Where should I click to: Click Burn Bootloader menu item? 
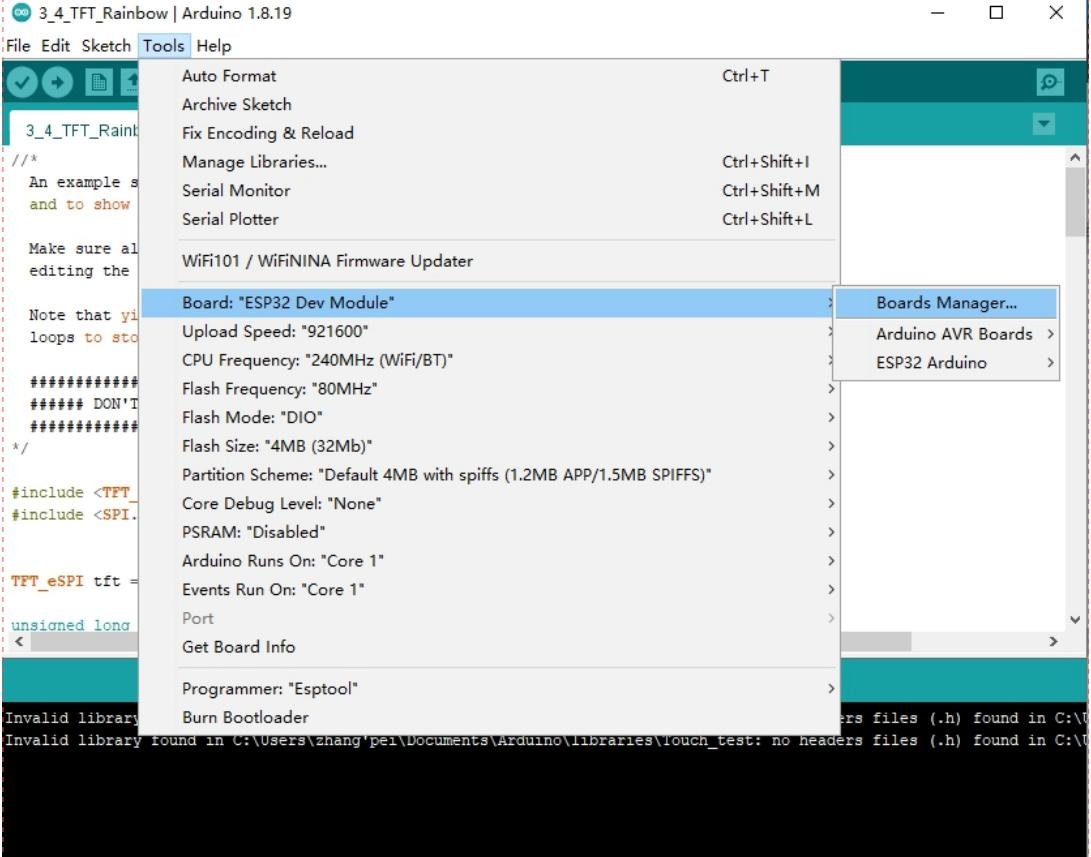pyautogui.click(x=245, y=717)
